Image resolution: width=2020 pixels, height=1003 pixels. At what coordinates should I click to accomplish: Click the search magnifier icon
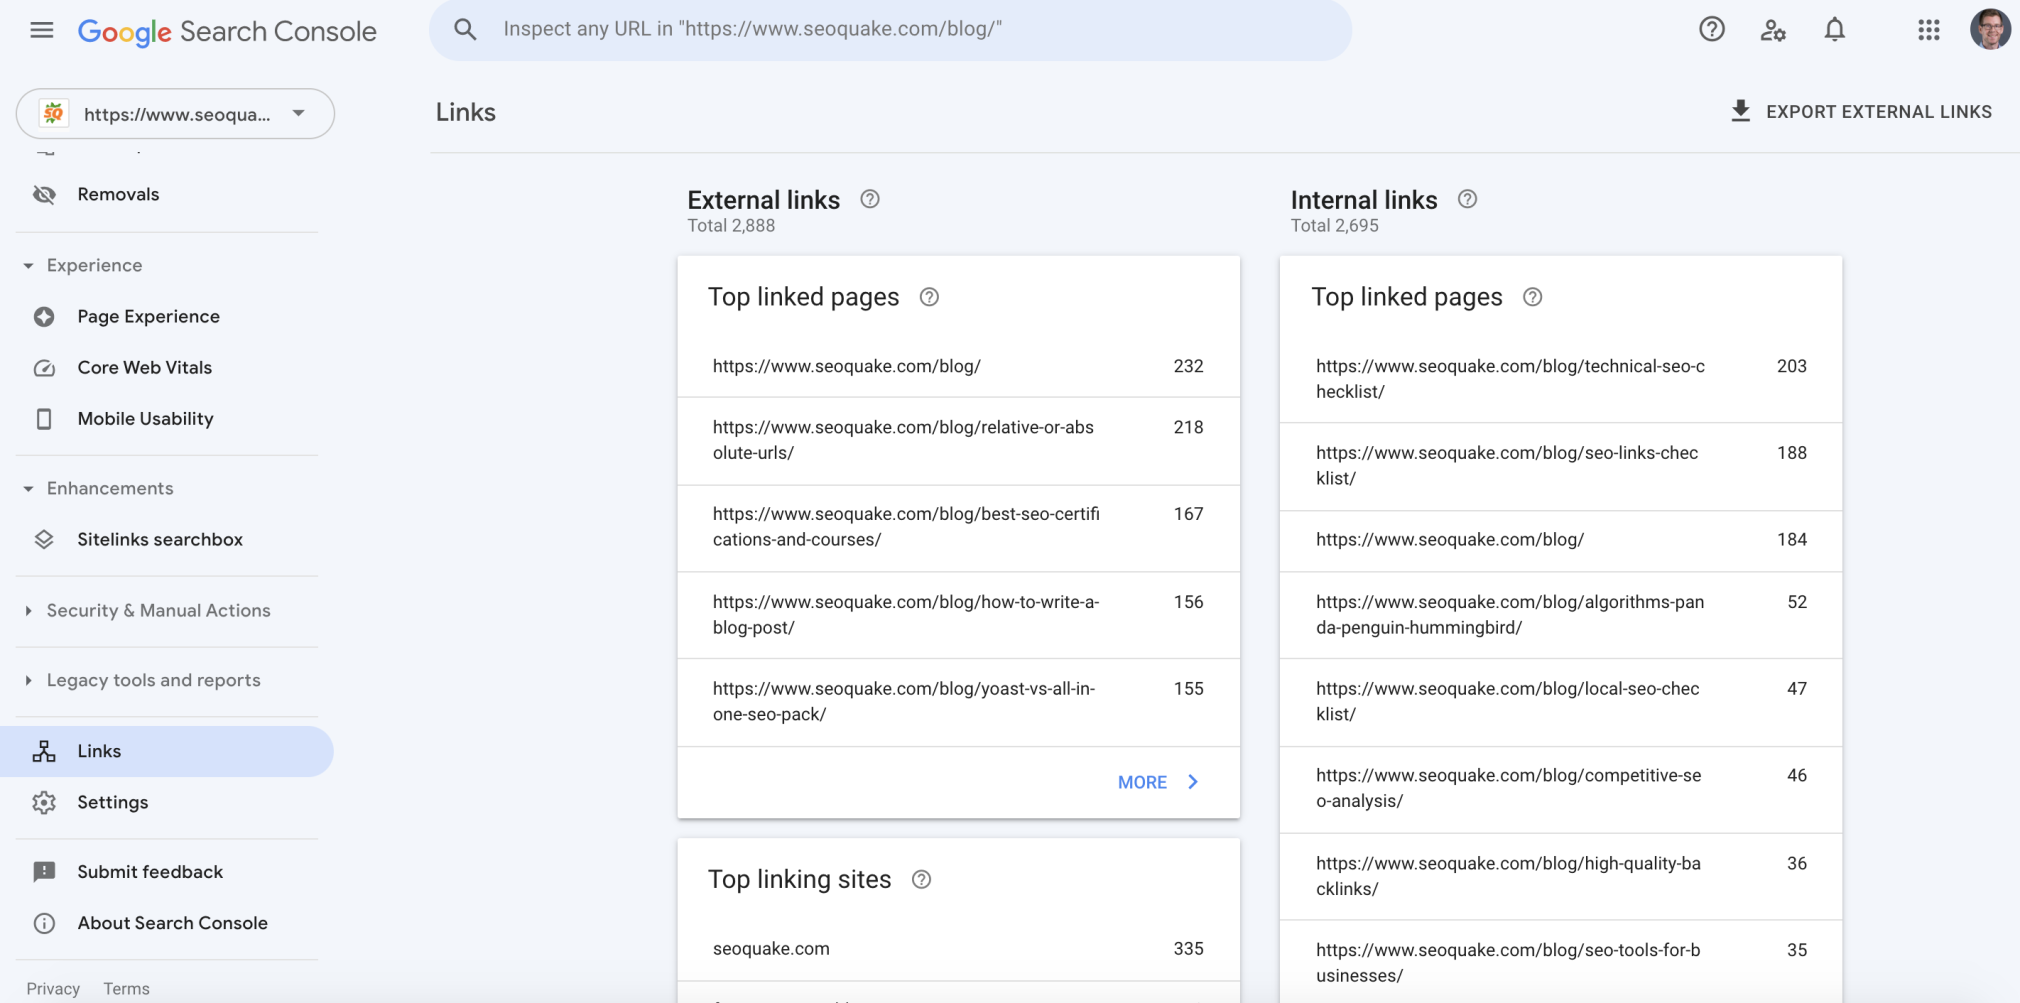coord(465,29)
